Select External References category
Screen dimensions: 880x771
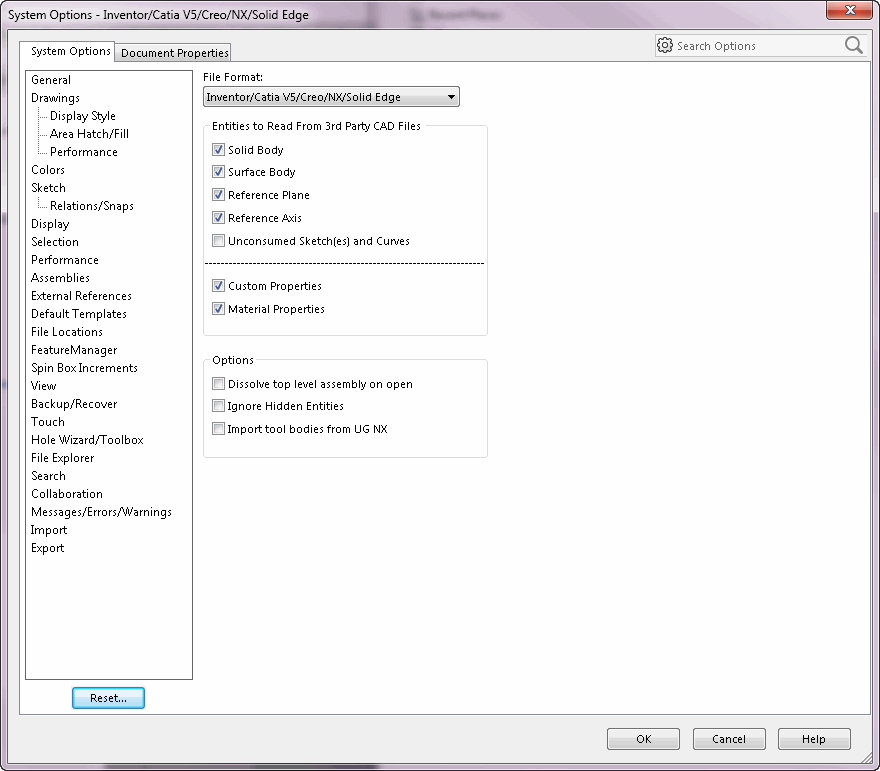(x=81, y=295)
